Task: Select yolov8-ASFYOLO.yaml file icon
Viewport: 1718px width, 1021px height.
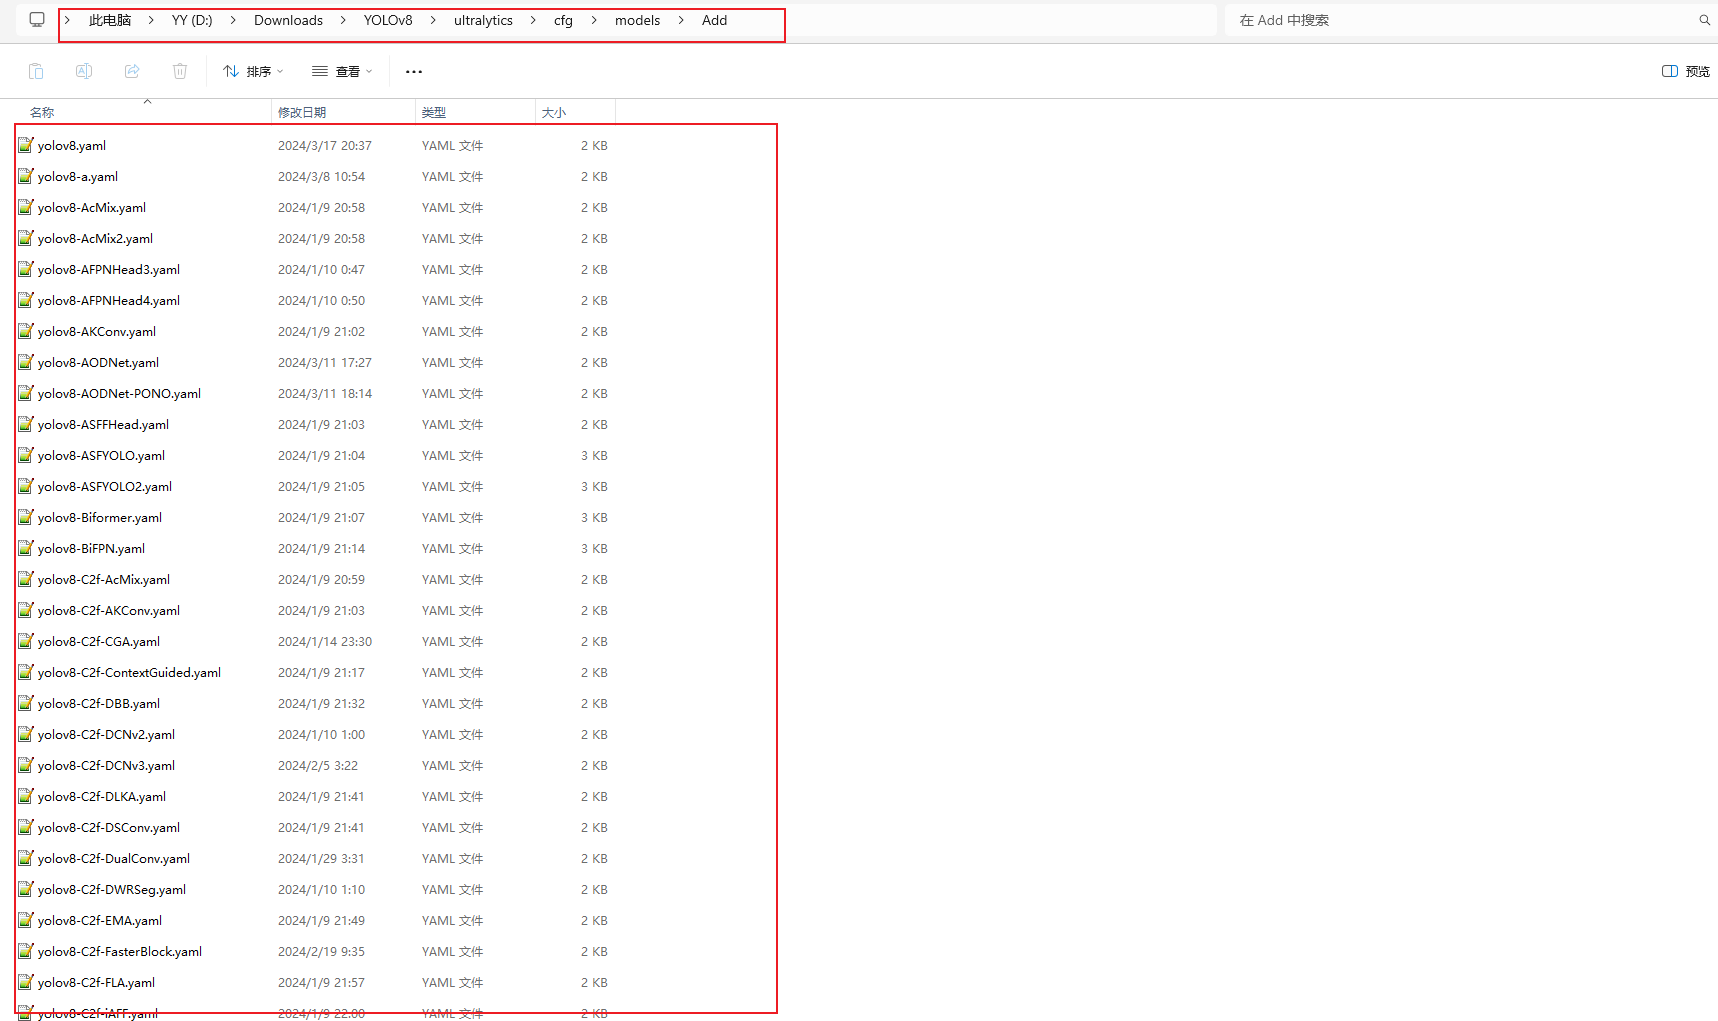Action: pyautogui.click(x=26, y=455)
